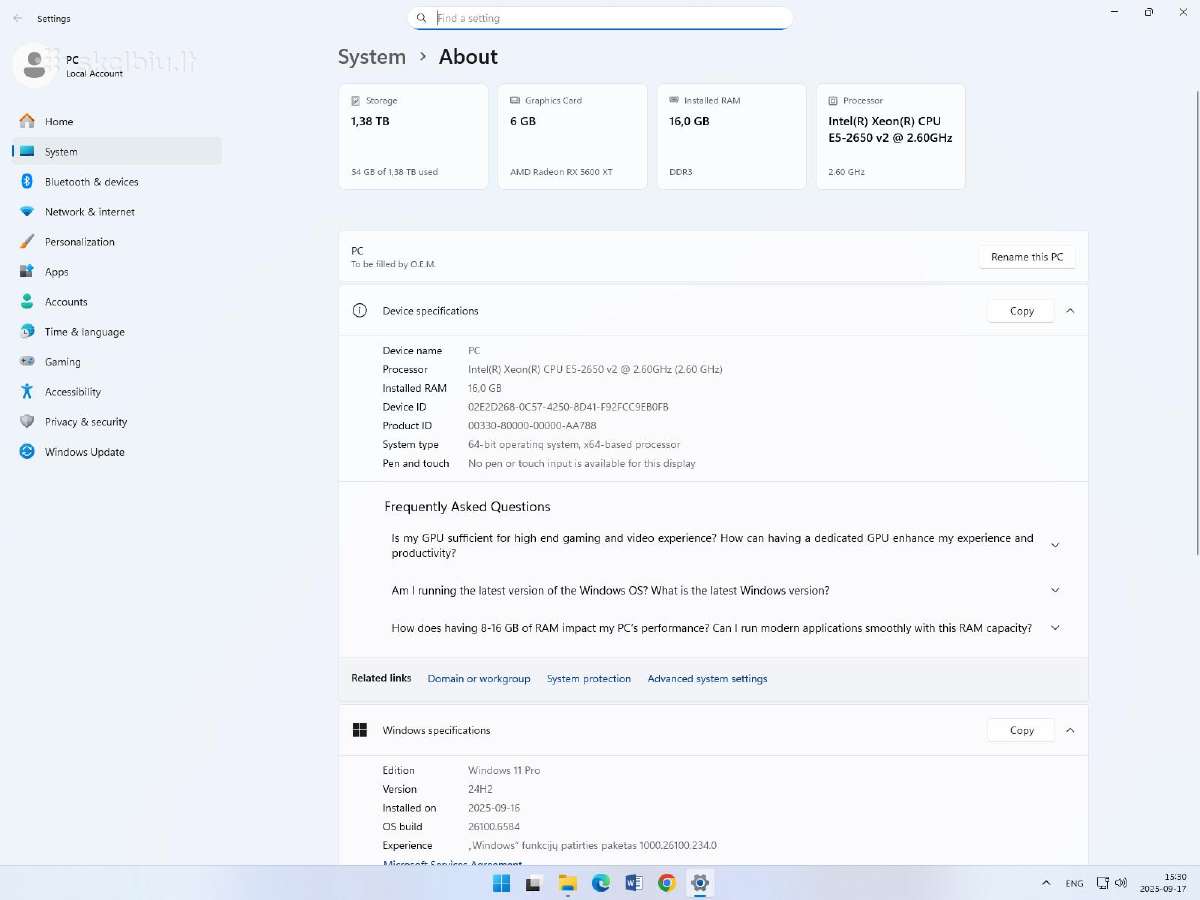
Task: Open the Domain or workgroup link
Action: tap(479, 678)
